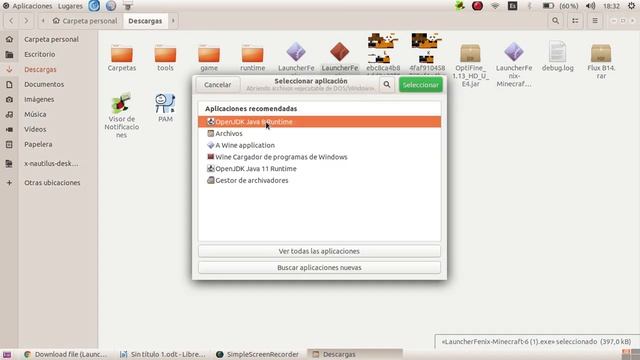Screen dimensions: 640x360
Task: Switch to Sin título 1.odt LibreOffice window
Action: [x=163, y=354]
